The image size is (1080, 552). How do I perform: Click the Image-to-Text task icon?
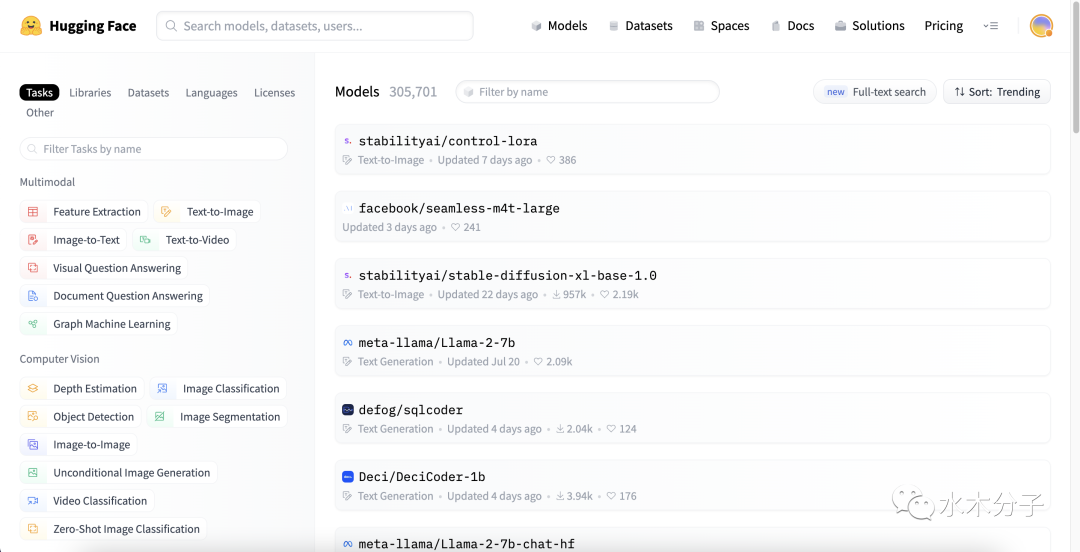click(33, 240)
